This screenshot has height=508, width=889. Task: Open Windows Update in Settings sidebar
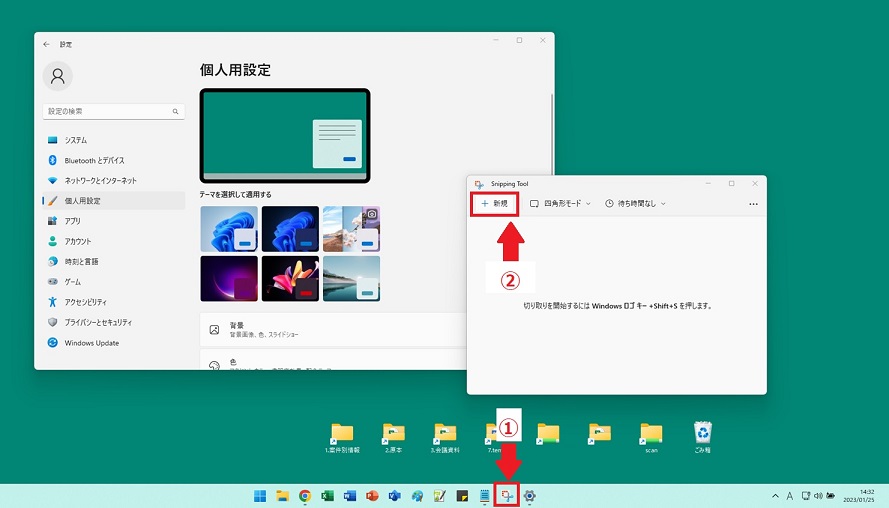pos(113,342)
